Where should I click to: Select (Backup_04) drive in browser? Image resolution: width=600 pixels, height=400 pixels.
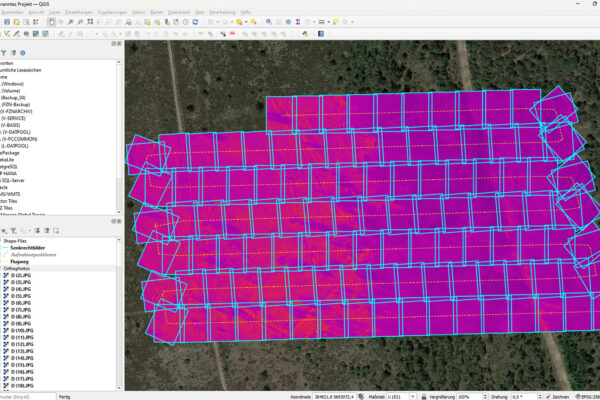[13, 98]
